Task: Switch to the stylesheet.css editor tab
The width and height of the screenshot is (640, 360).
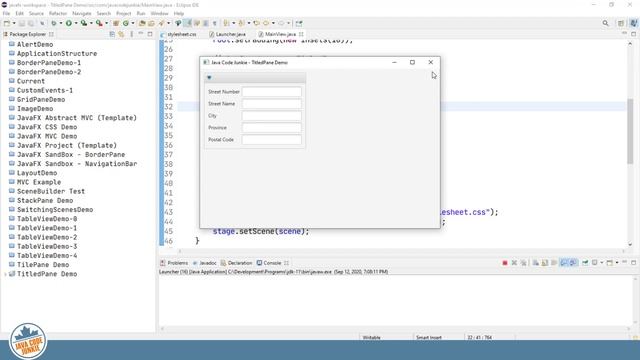Action: 178,34
